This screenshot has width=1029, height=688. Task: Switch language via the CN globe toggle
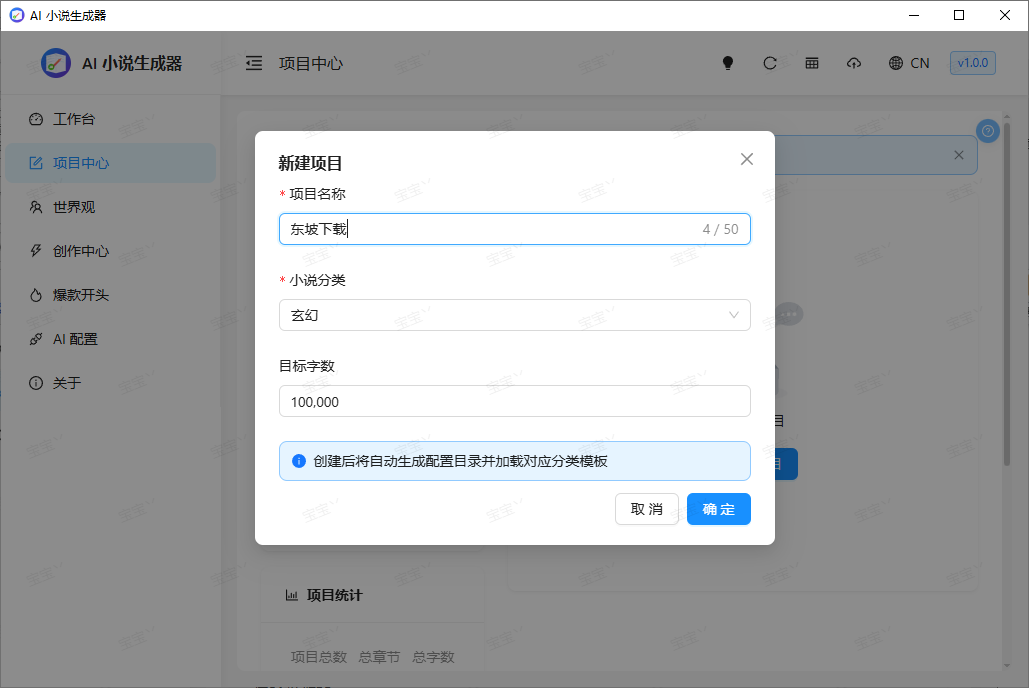[908, 62]
